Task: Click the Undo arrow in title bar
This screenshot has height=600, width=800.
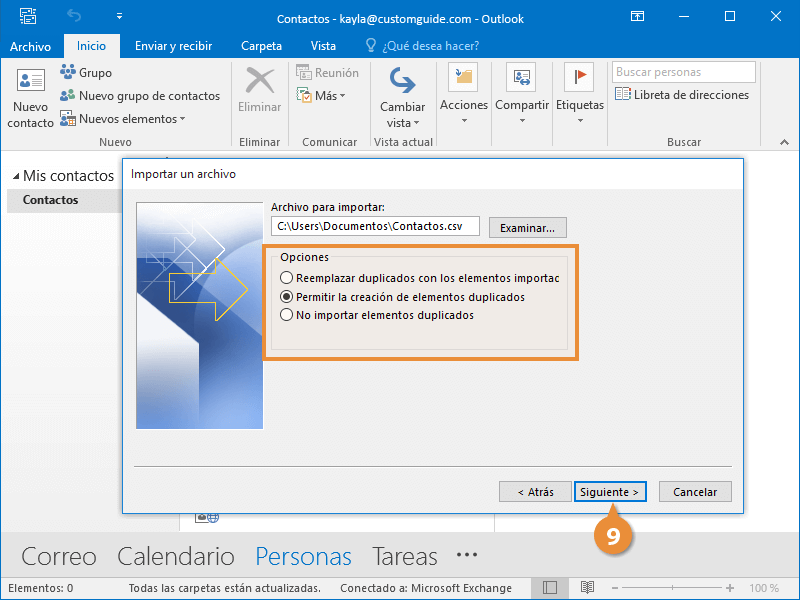Action: click(x=74, y=16)
